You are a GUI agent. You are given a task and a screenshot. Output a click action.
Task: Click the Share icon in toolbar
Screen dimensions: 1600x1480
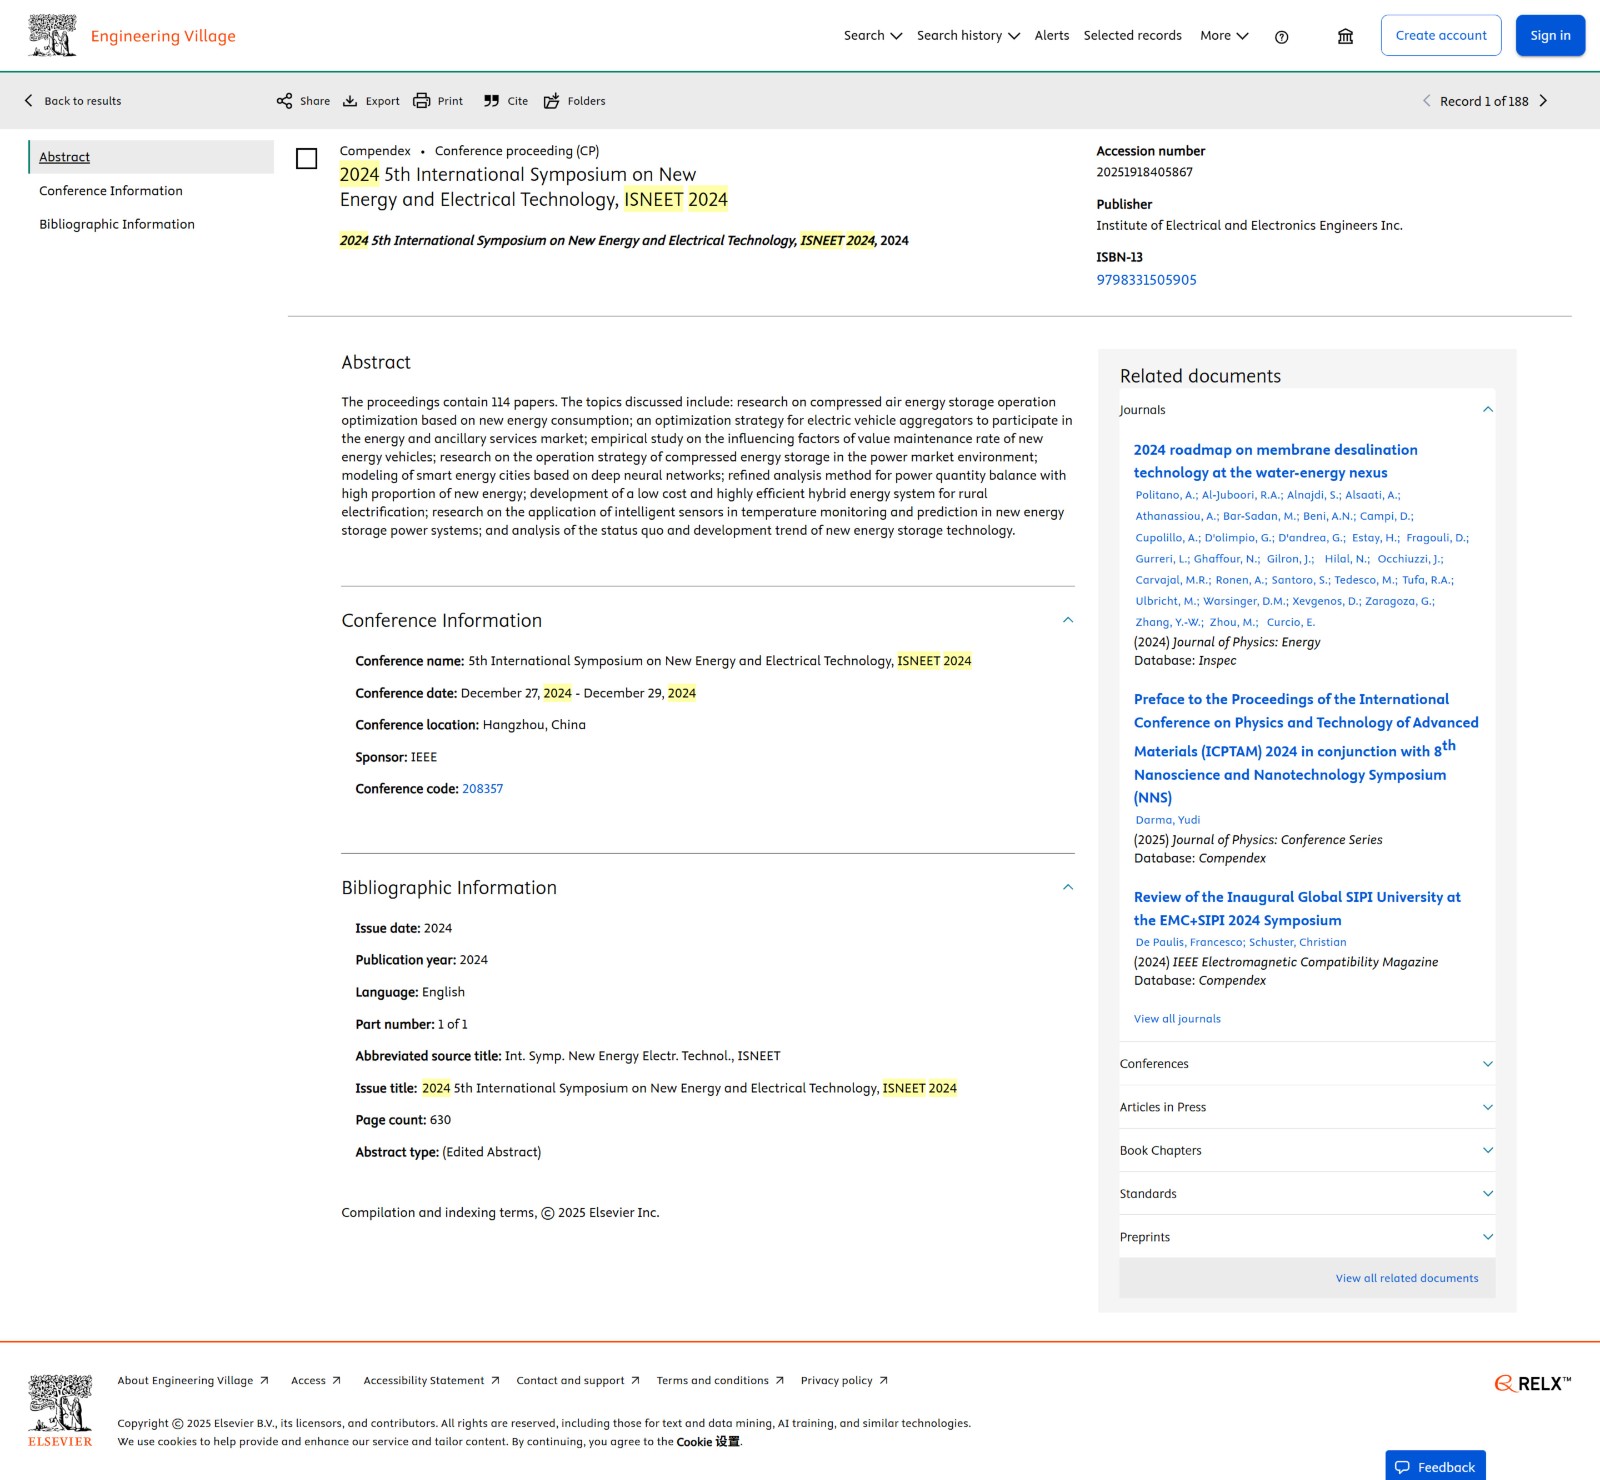click(284, 101)
